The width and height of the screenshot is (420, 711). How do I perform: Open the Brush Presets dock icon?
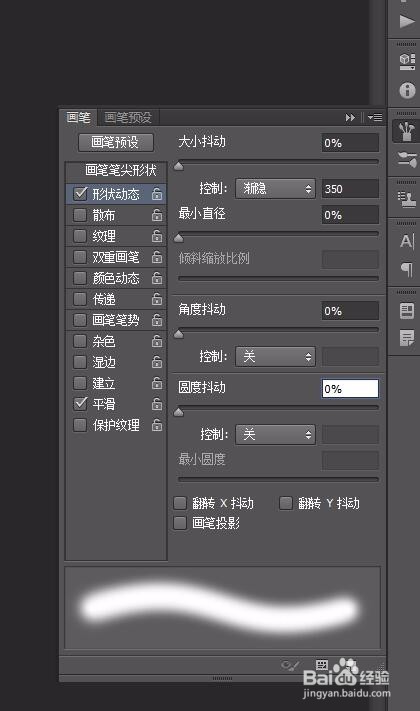click(406, 159)
